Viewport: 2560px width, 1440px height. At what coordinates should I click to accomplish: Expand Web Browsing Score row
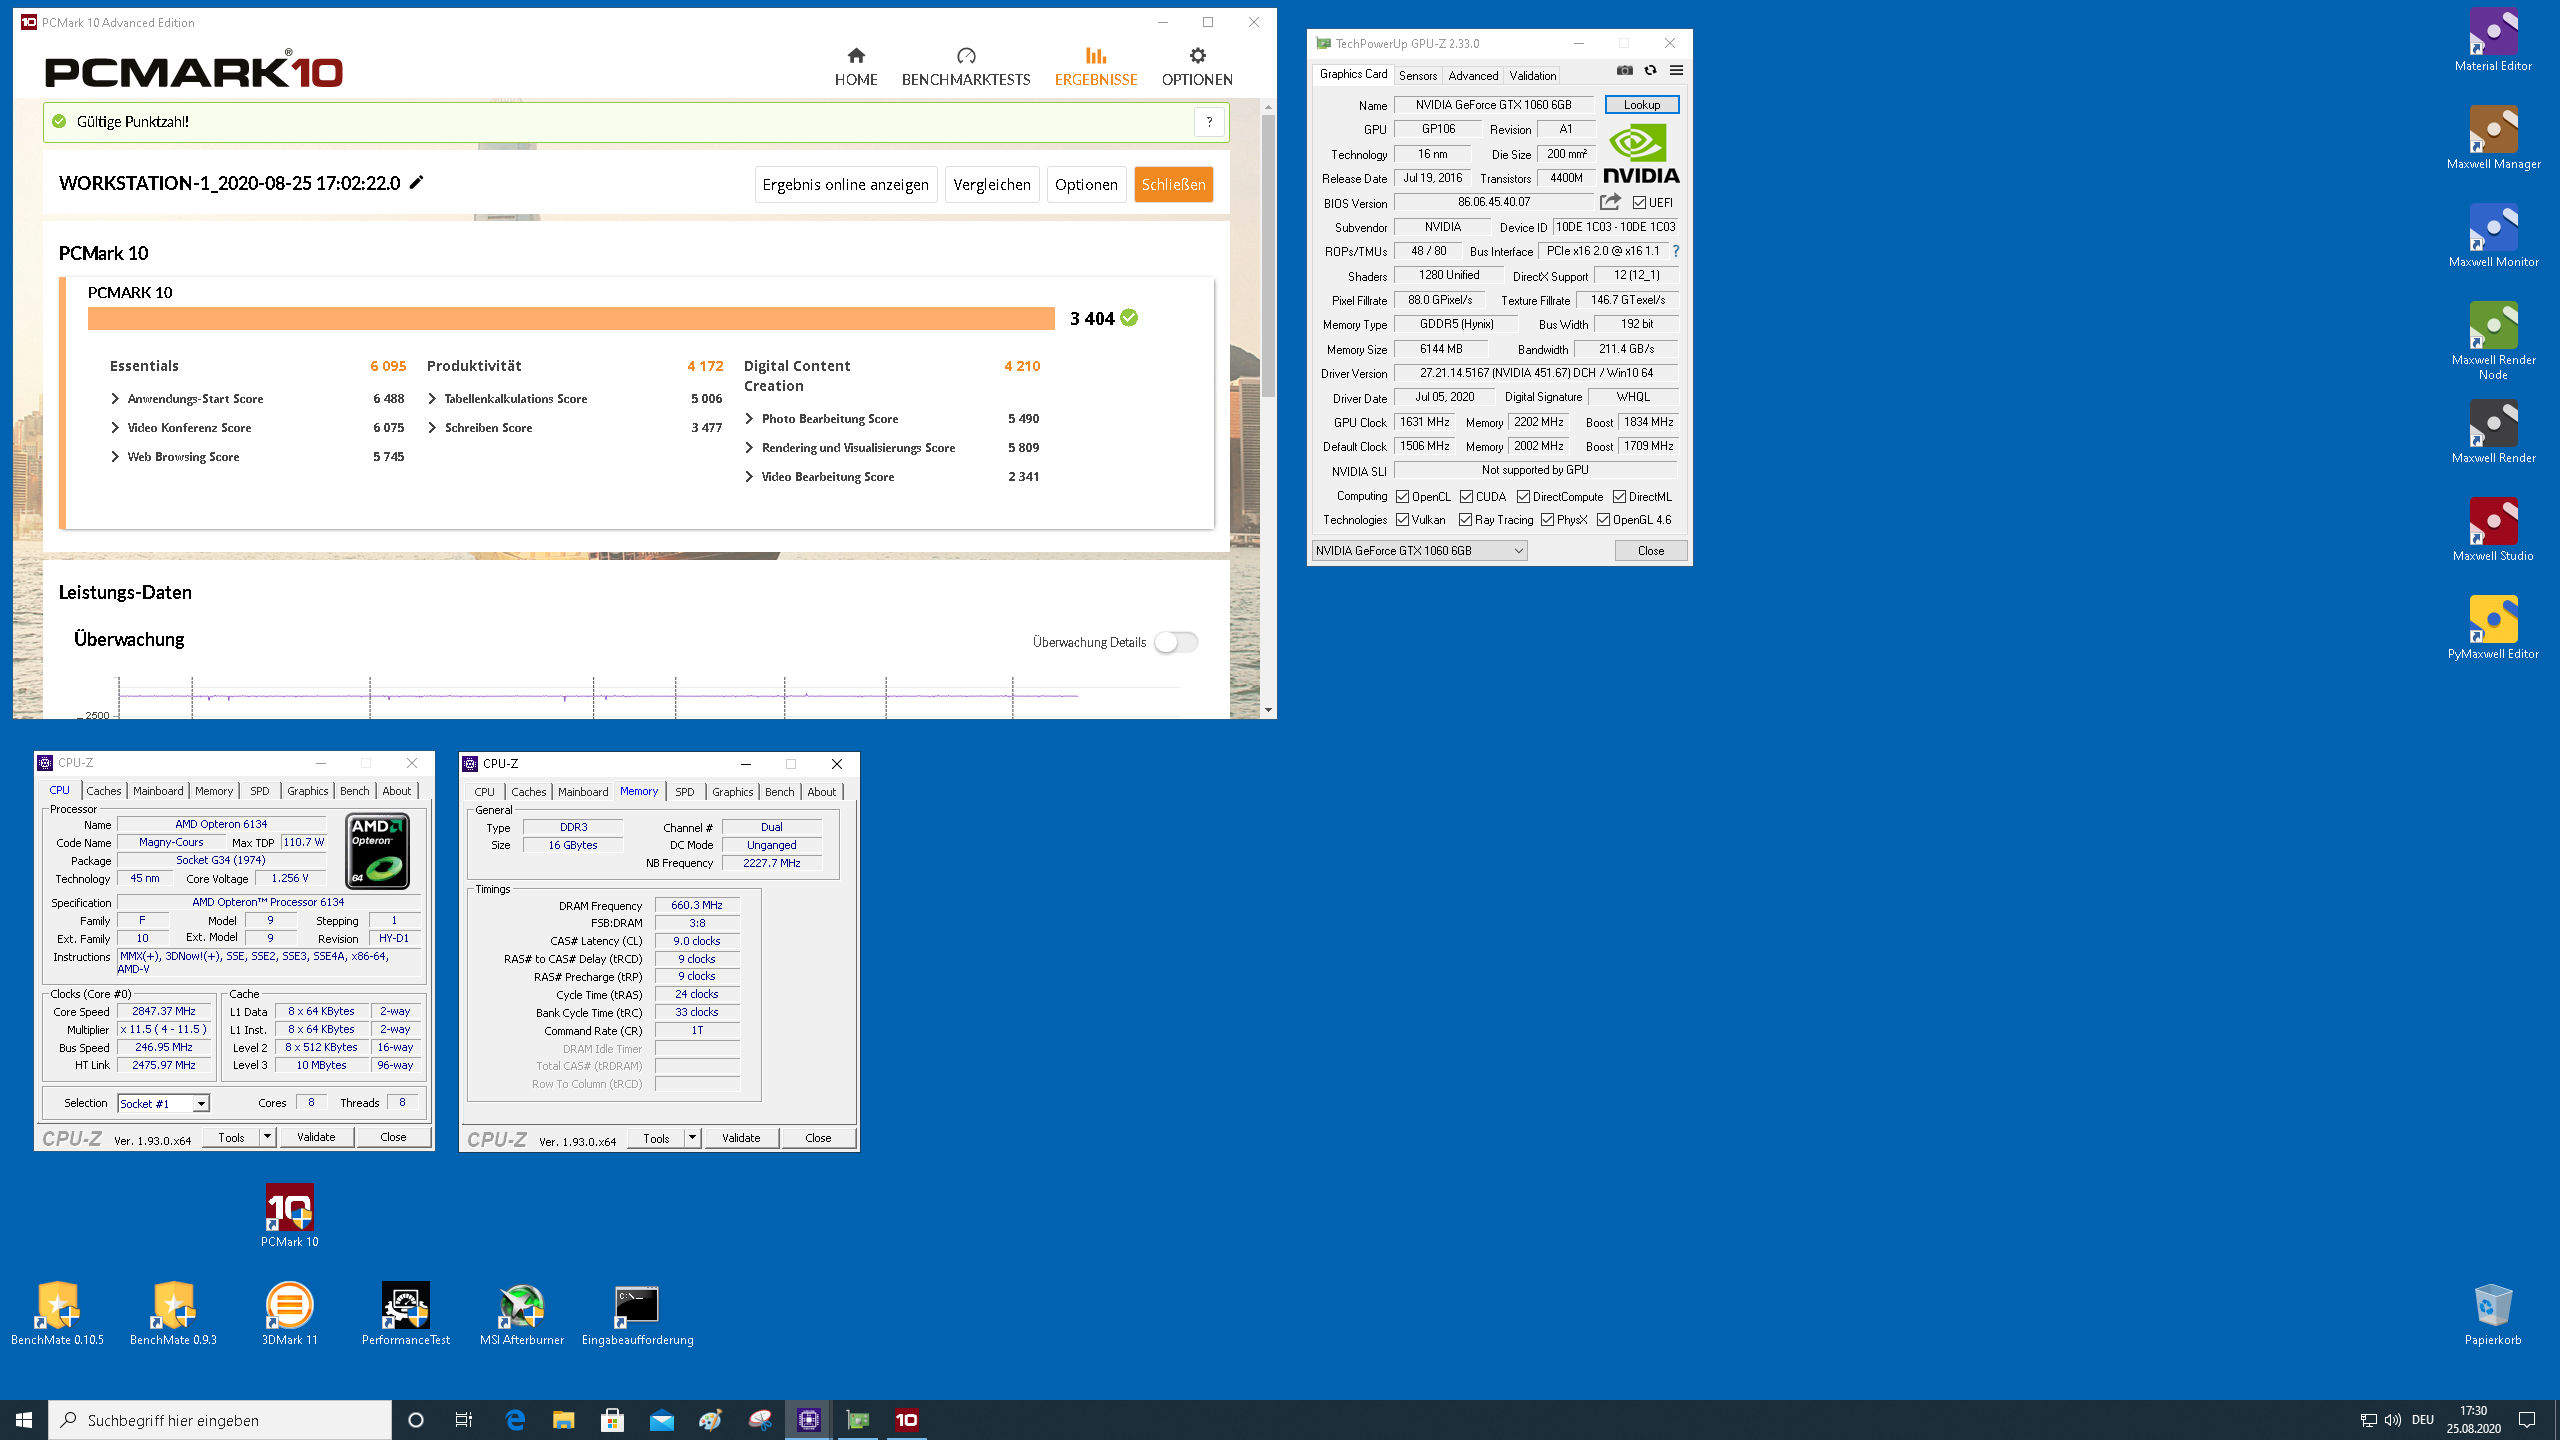coord(115,457)
